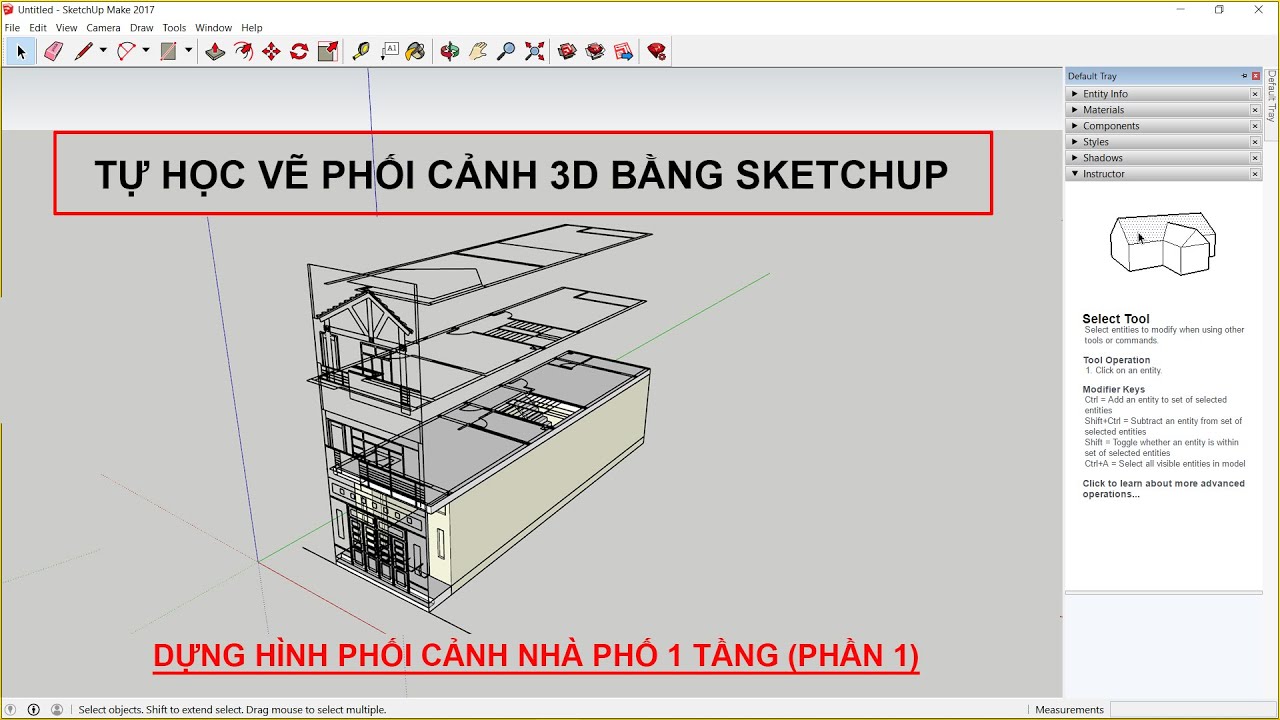Close the Styles panel
1280x720 pixels.
pyautogui.click(x=1255, y=142)
